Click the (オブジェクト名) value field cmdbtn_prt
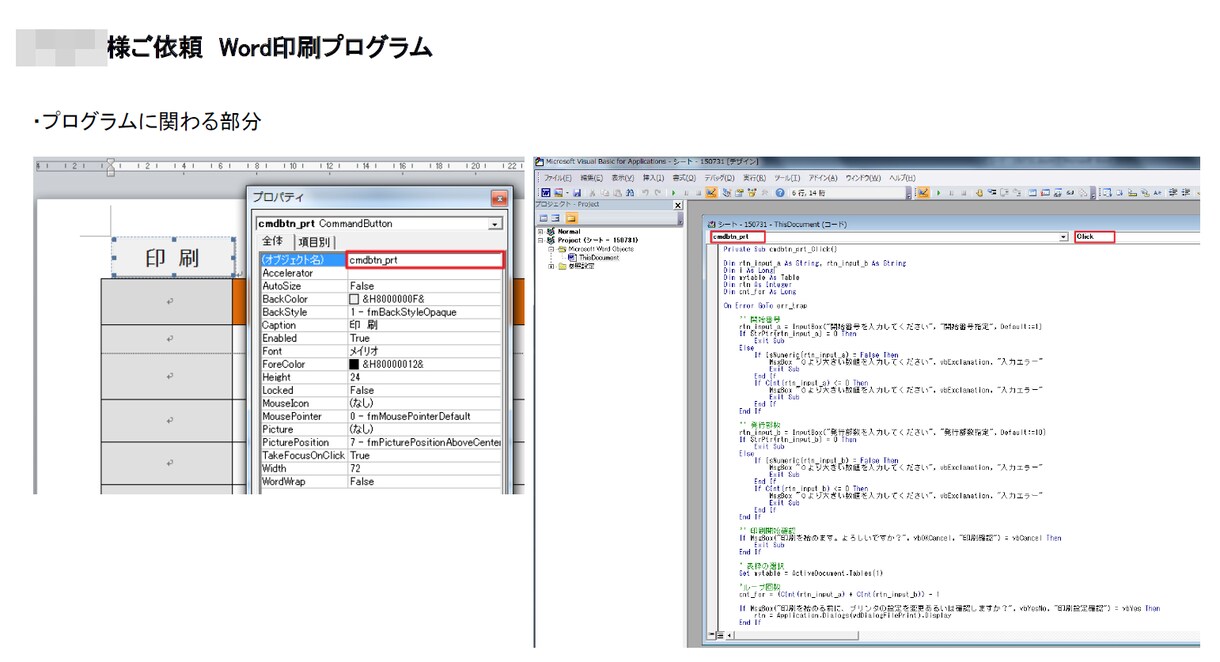This screenshot has width=1220, height=662. point(425,260)
